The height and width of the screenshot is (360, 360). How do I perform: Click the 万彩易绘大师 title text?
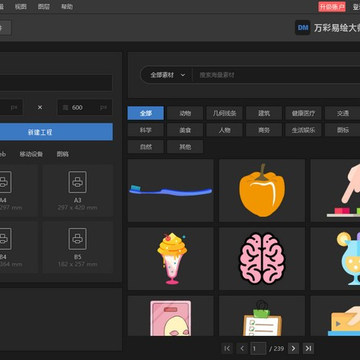pos(337,28)
